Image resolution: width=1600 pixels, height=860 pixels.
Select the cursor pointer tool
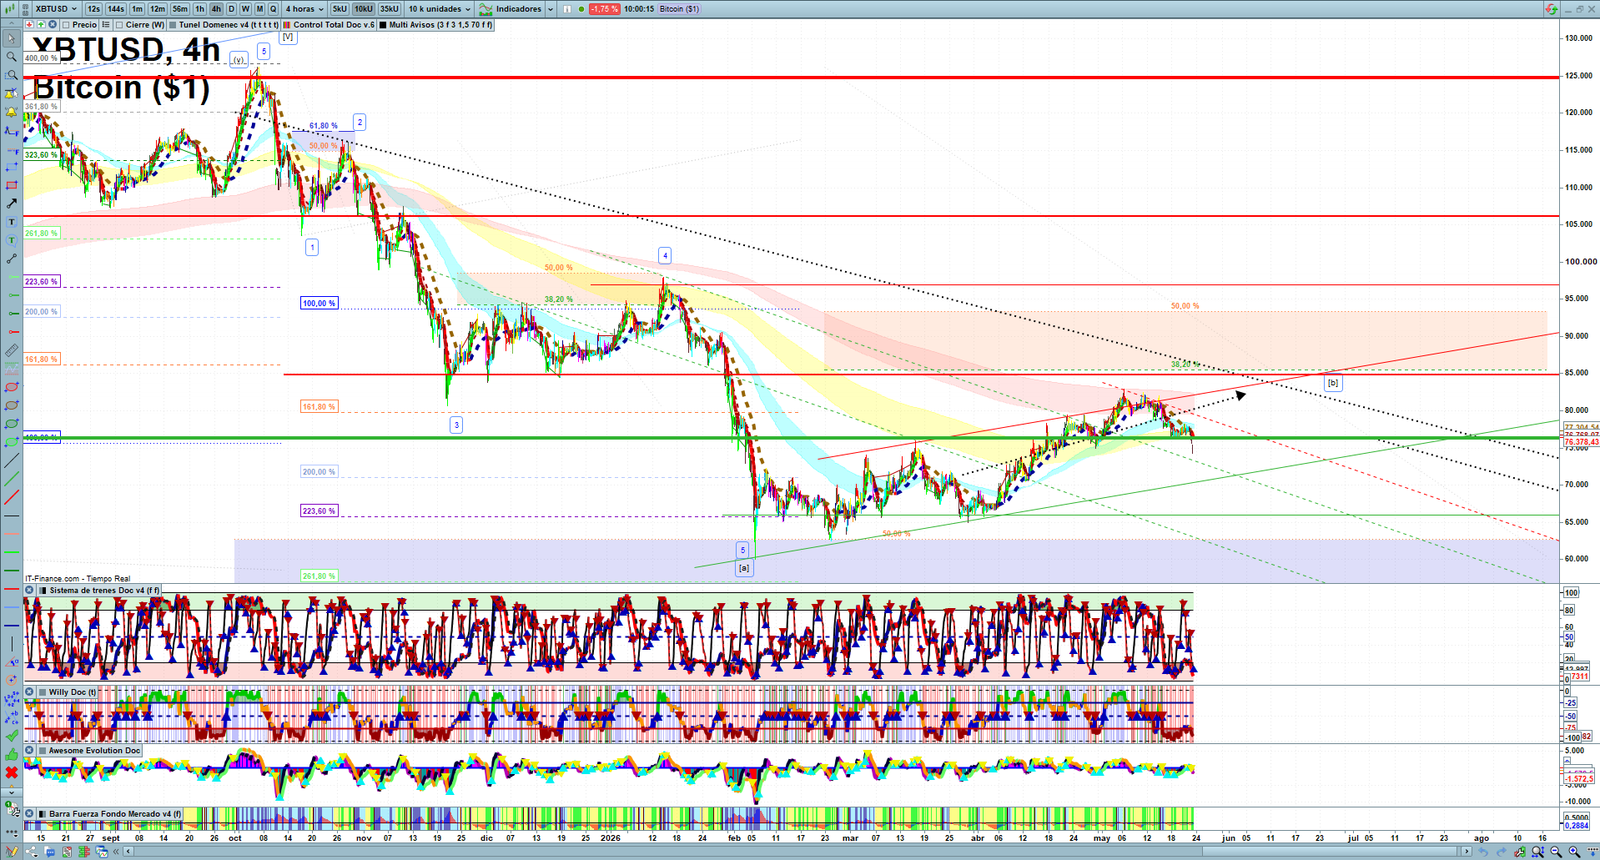[x=12, y=38]
